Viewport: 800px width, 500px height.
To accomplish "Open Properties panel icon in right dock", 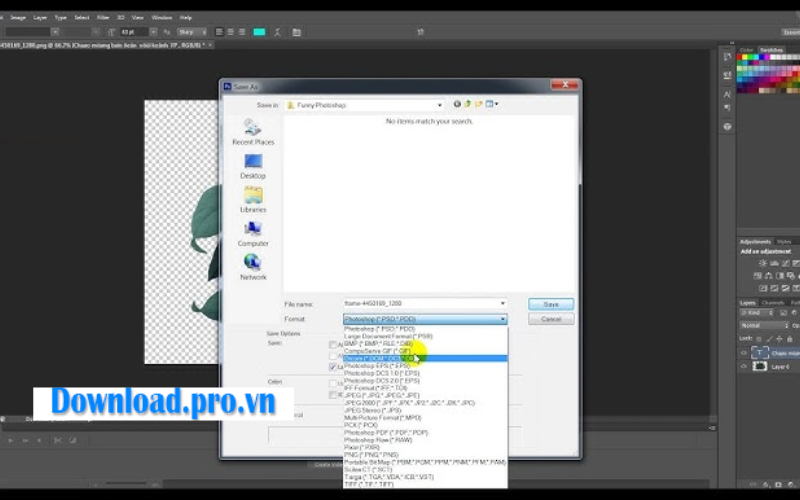I will click(x=728, y=75).
